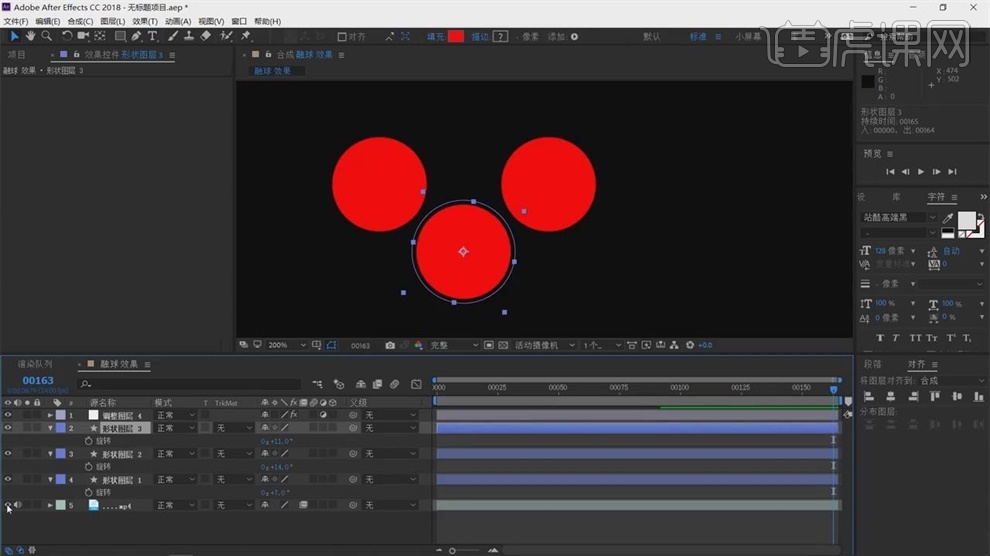Switch to the 渲染队列 tab

pos(35,364)
